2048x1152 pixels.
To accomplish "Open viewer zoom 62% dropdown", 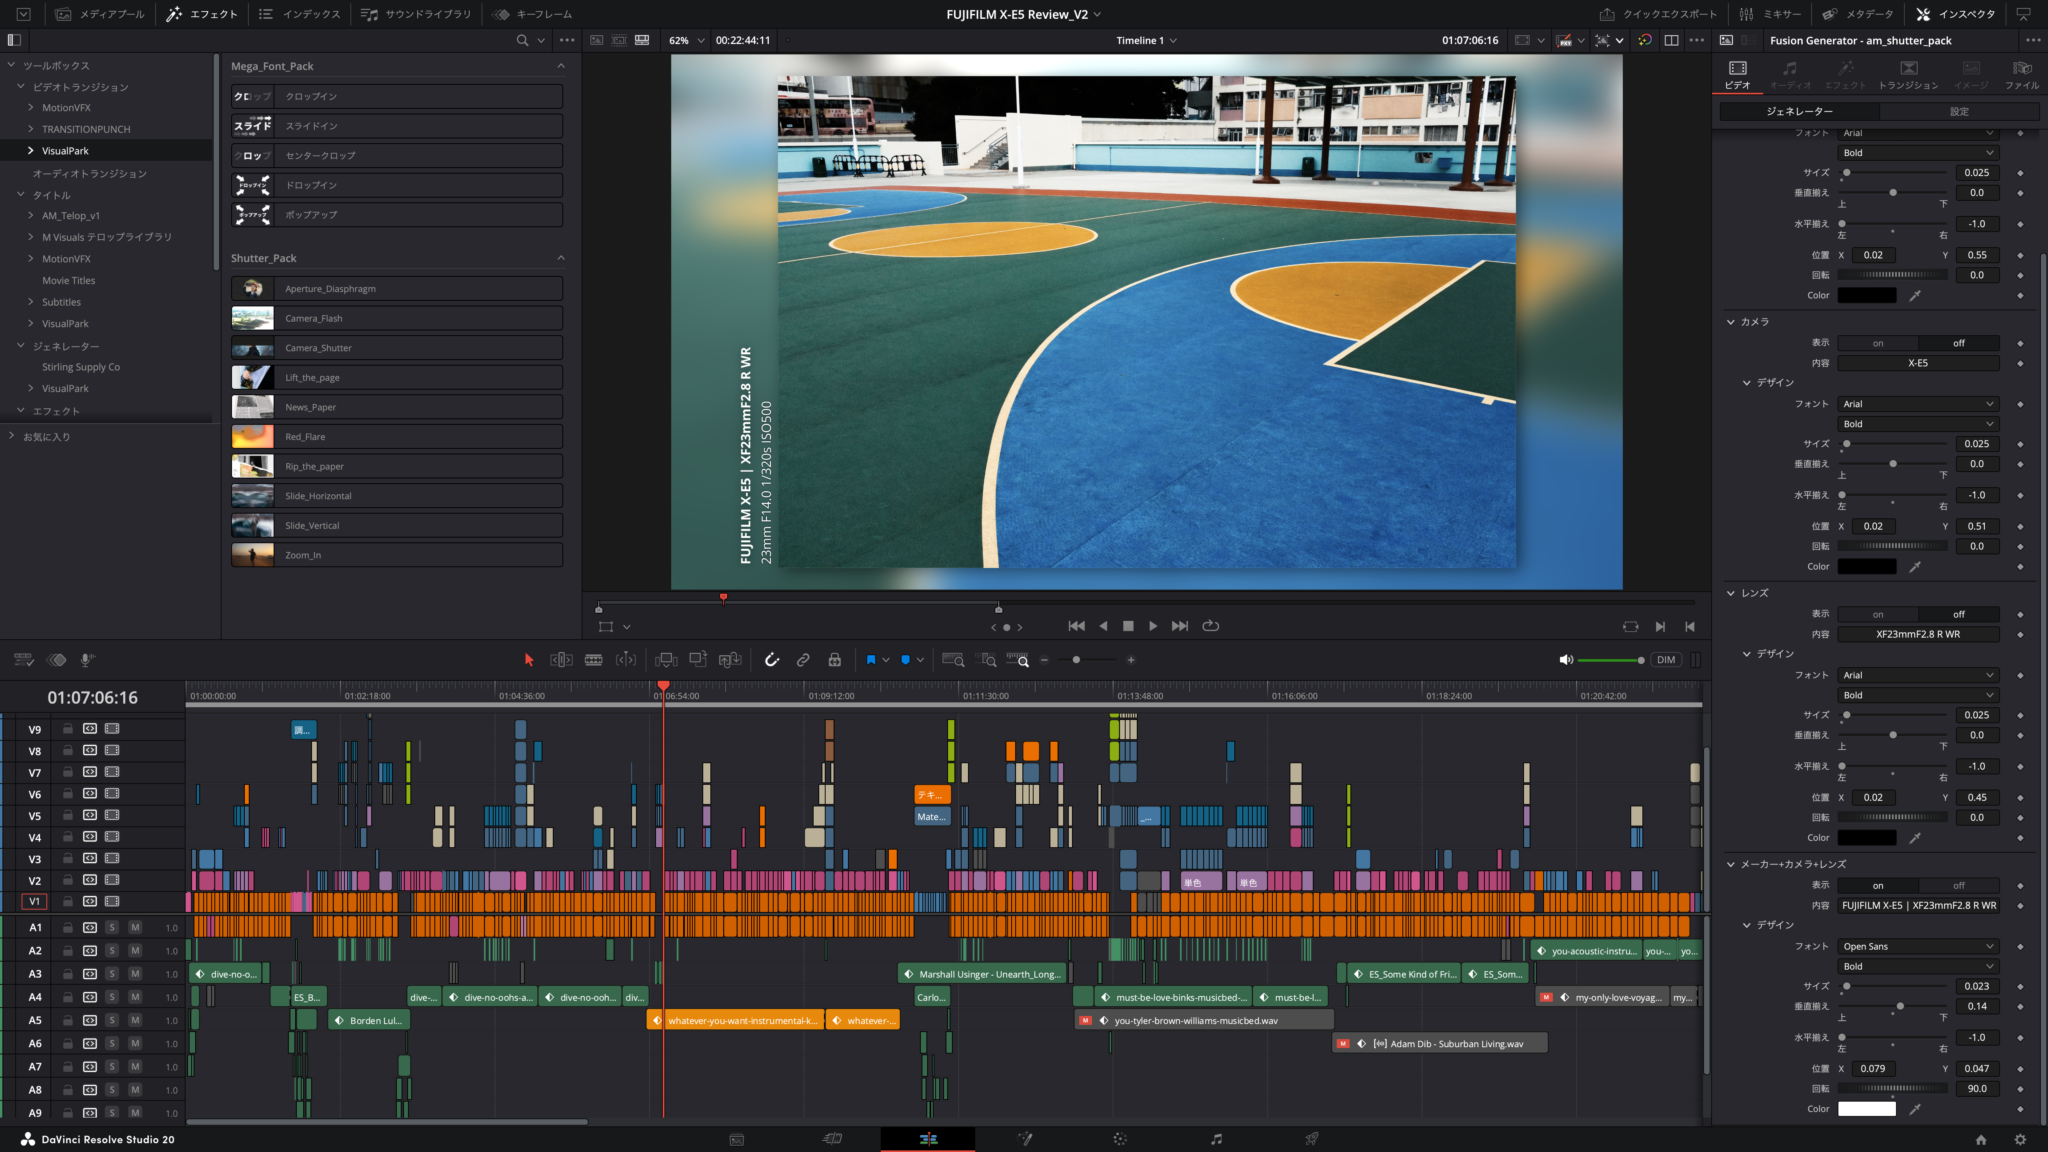I will (x=687, y=40).
